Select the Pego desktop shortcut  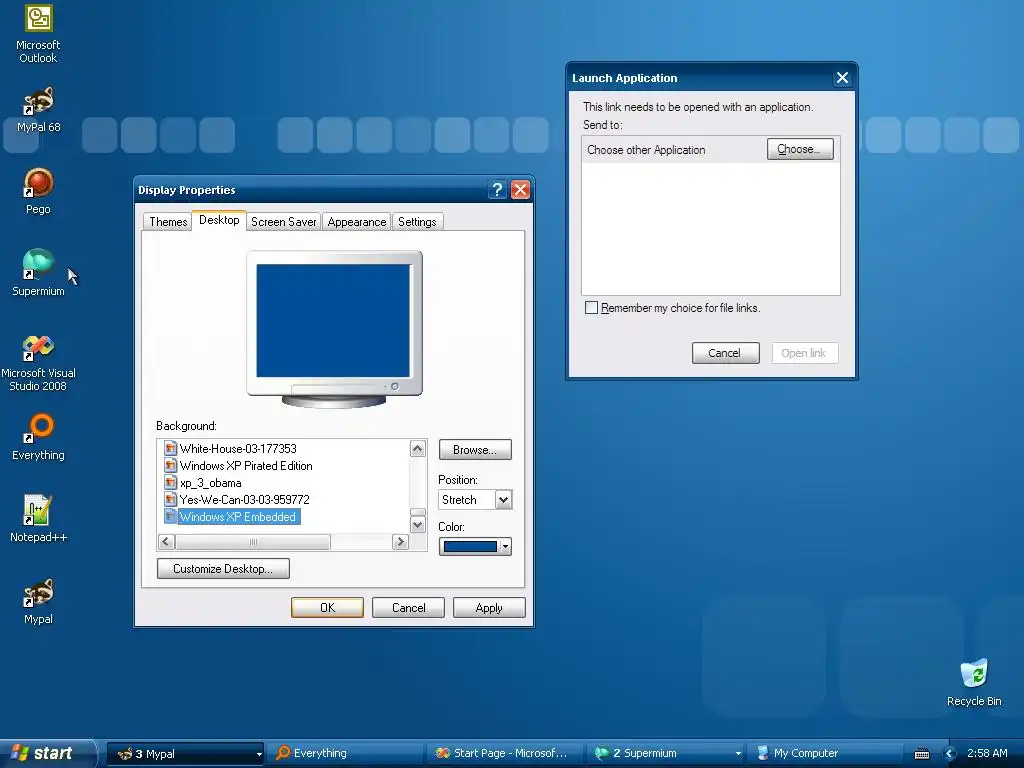[x=38, y=191]
